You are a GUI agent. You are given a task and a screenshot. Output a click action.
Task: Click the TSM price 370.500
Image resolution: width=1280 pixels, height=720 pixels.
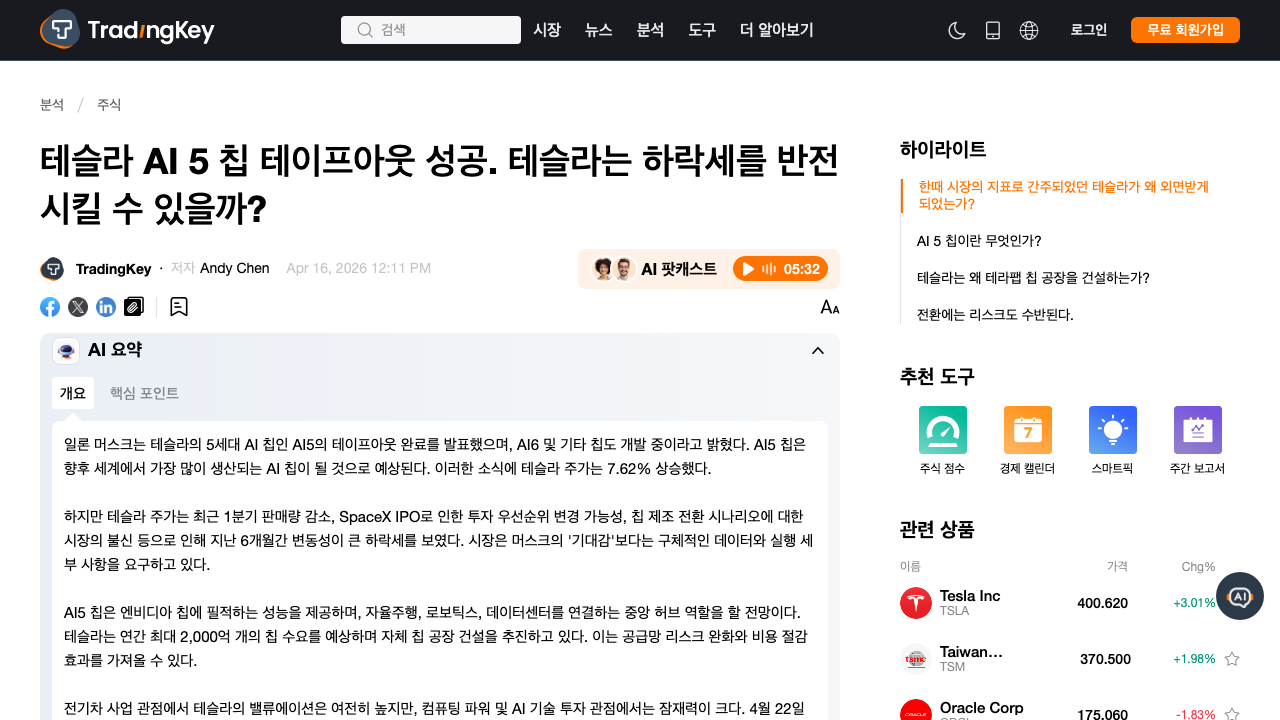1105,659
